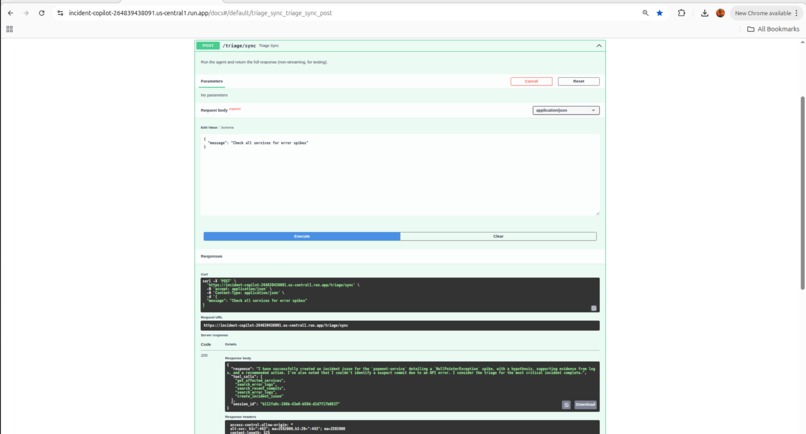Click the Parameters section heading
Image resolution: width=806 pixels, height=434 pixels.
point(212,81)
